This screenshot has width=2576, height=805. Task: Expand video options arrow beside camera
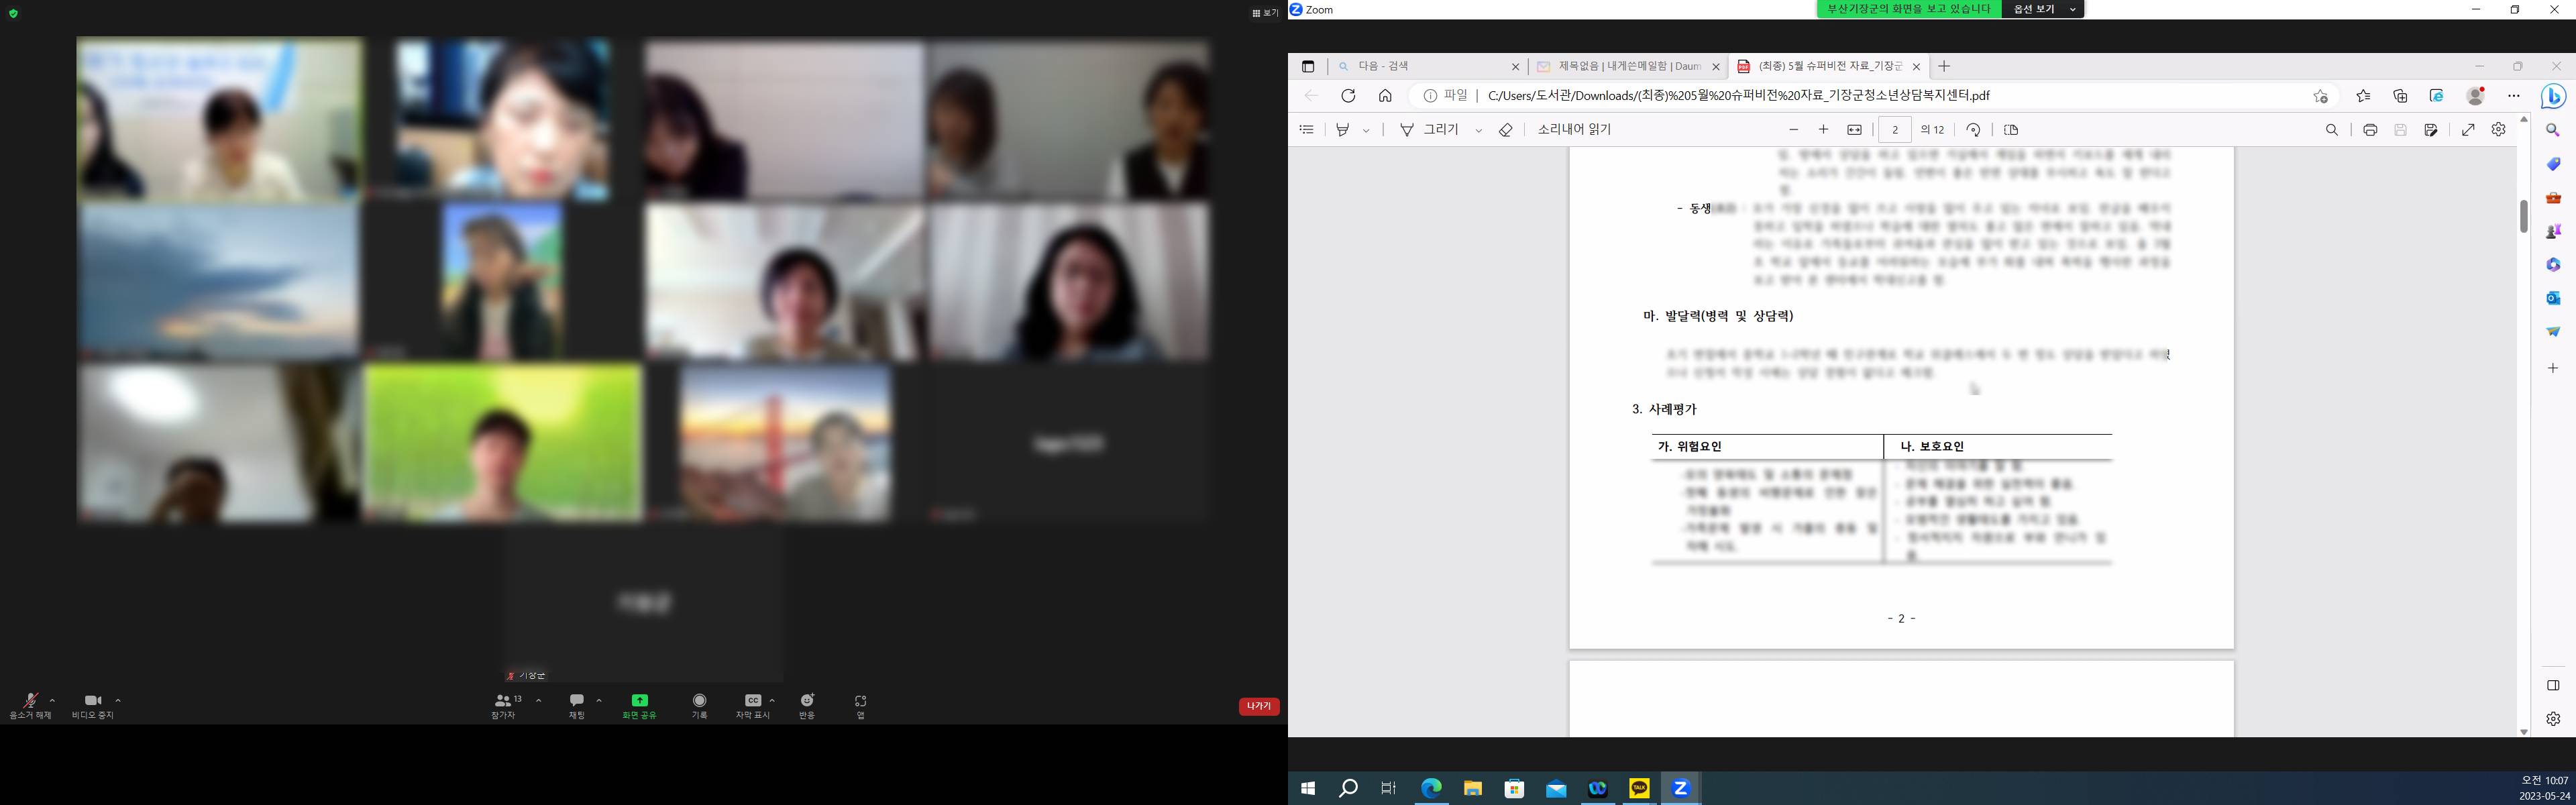pos(118,700)
